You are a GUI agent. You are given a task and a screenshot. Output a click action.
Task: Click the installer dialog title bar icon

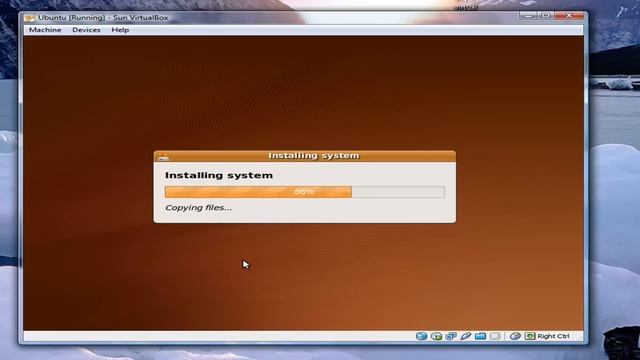tap(164, 156)
